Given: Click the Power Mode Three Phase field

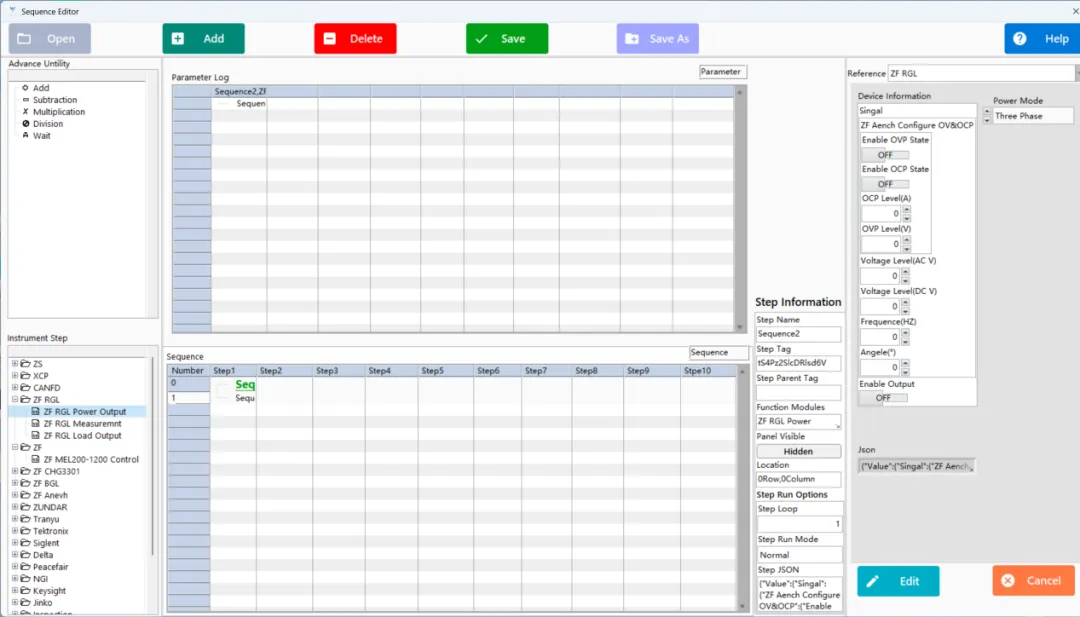Looking at the screenshot, I should coord(1033,116).
